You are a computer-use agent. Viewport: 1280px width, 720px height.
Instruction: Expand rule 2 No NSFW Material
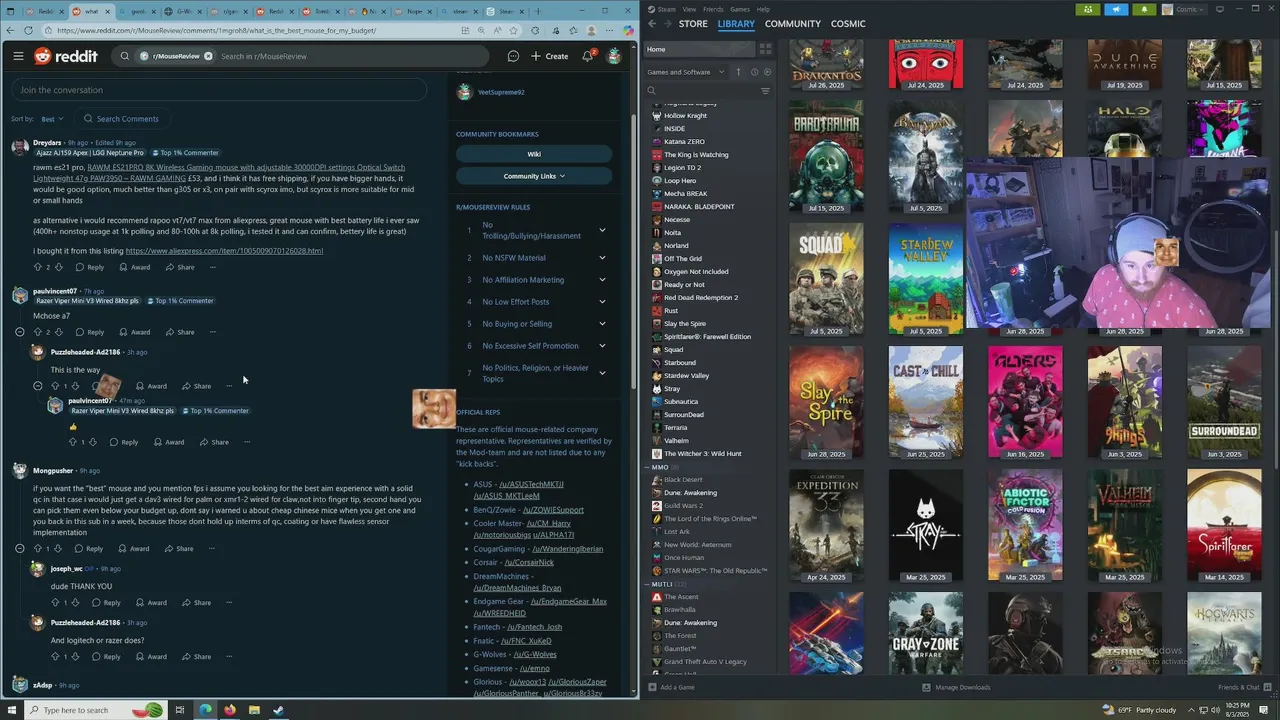coord(602,258)
